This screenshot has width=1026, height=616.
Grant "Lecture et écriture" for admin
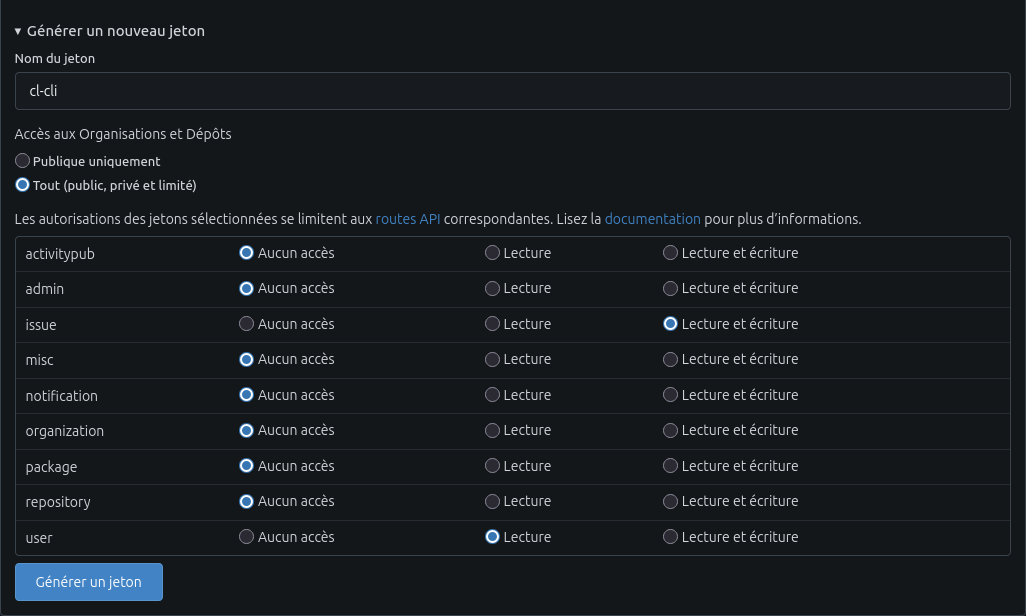(x=670, y=288)
